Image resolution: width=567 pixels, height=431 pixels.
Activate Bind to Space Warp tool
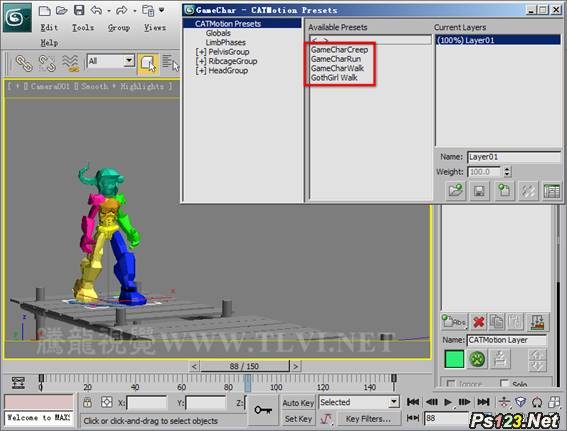coord(71,63)
